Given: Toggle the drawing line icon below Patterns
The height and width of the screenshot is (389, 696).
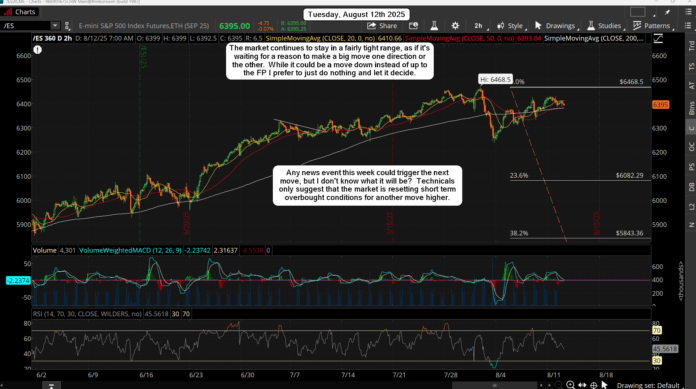Looking at the screenshot, I should click(x=658, y=39).
